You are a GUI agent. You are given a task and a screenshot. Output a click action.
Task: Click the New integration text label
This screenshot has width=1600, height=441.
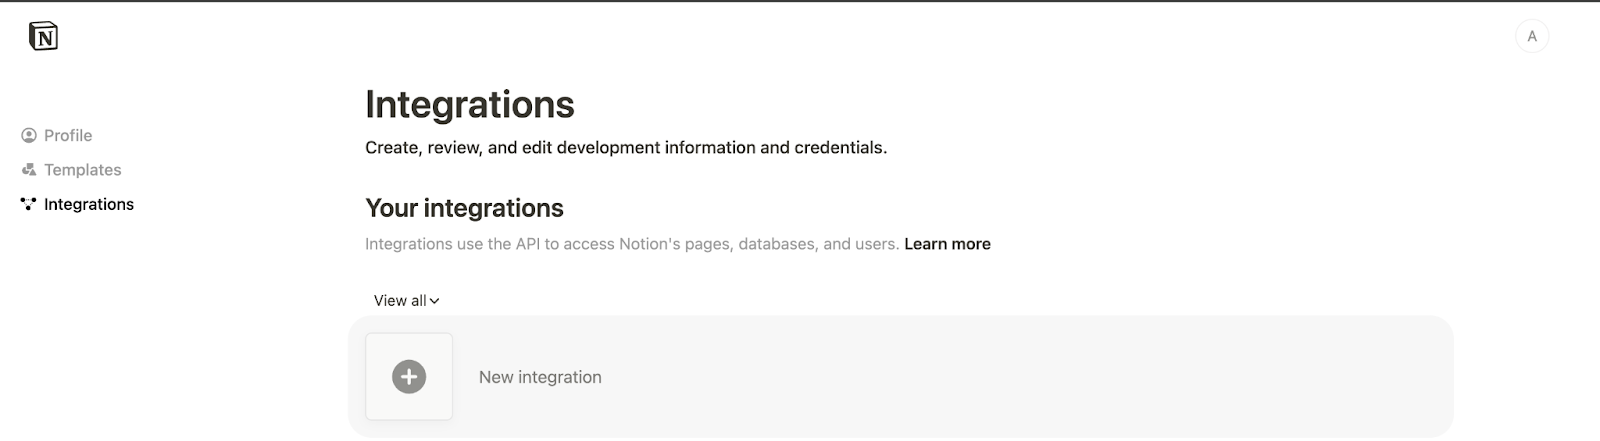540,377
